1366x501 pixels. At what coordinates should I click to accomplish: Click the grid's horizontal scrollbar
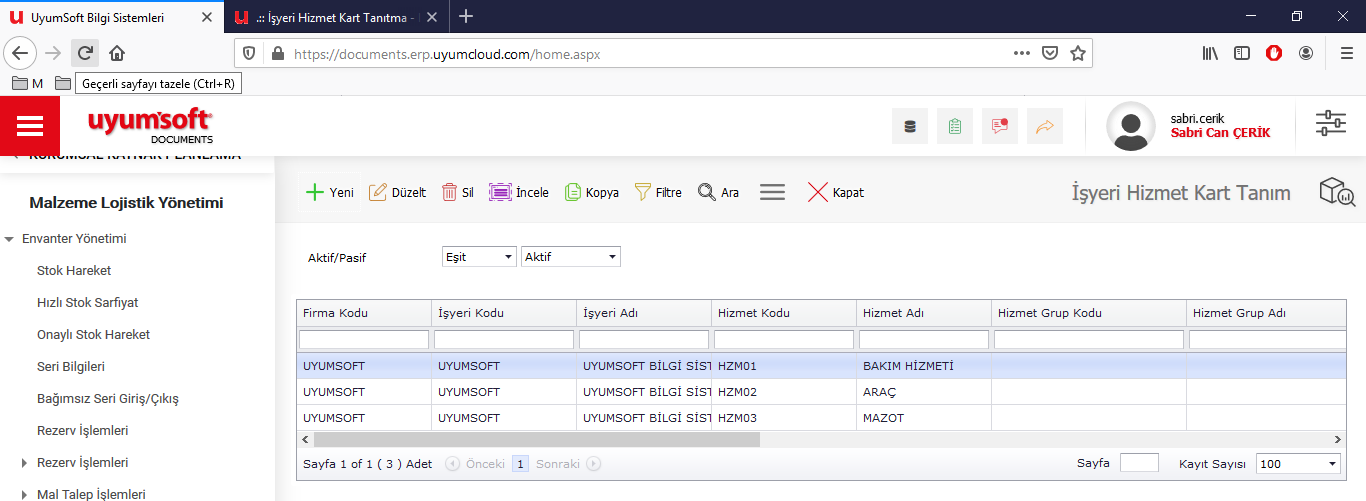tap(537, 439)
